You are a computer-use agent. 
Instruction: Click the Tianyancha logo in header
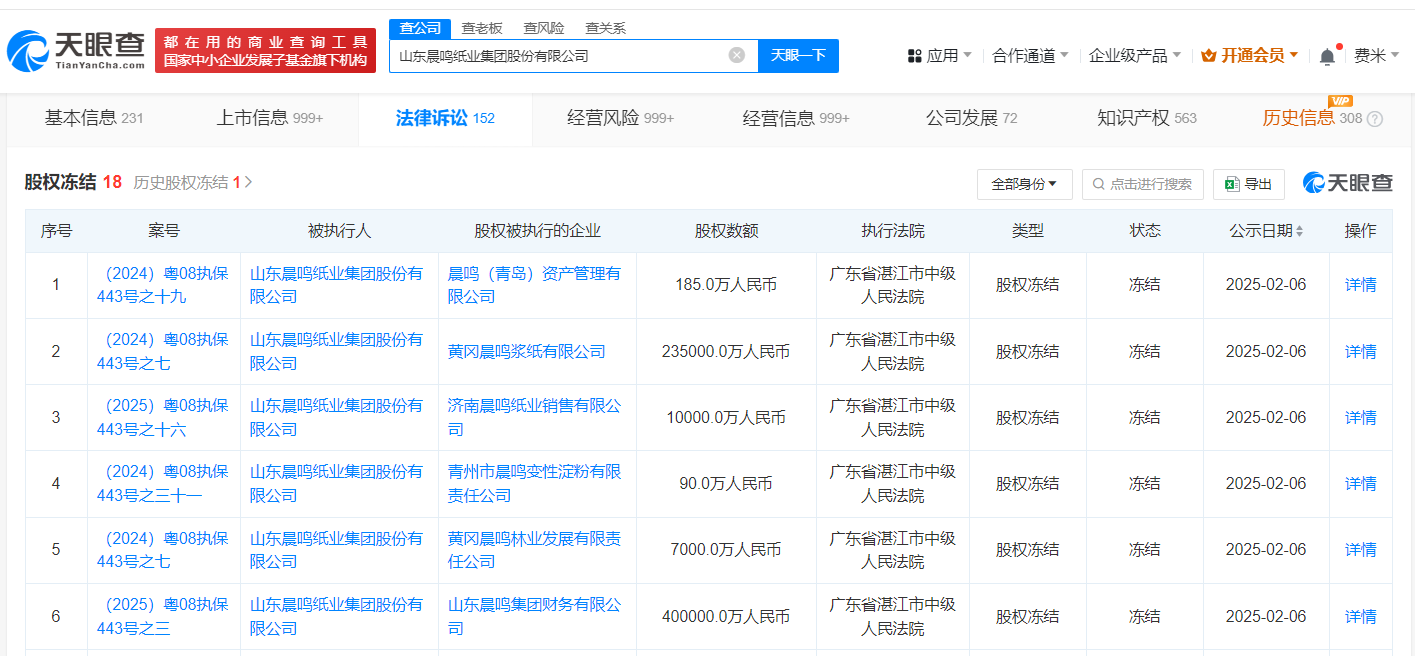(x=76, y=50)
